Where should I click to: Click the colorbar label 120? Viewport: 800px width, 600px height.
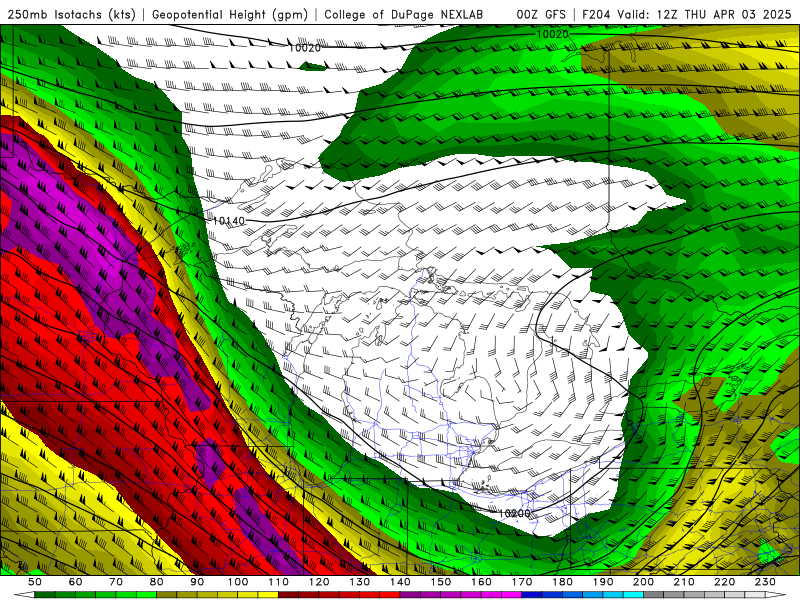point(319,582)
